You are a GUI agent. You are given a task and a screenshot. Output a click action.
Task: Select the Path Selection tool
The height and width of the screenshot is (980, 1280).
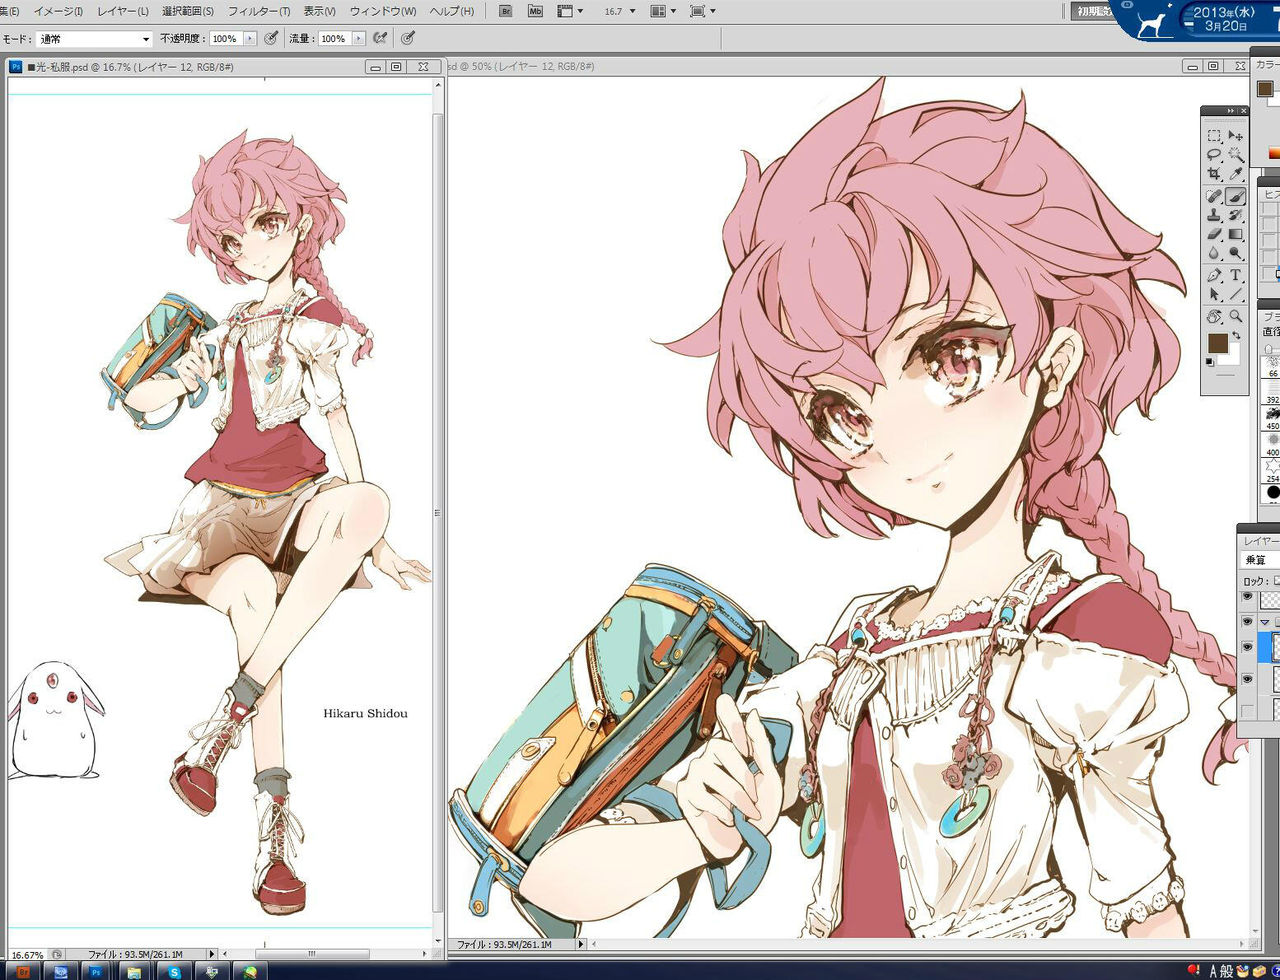pos(1214,295)
